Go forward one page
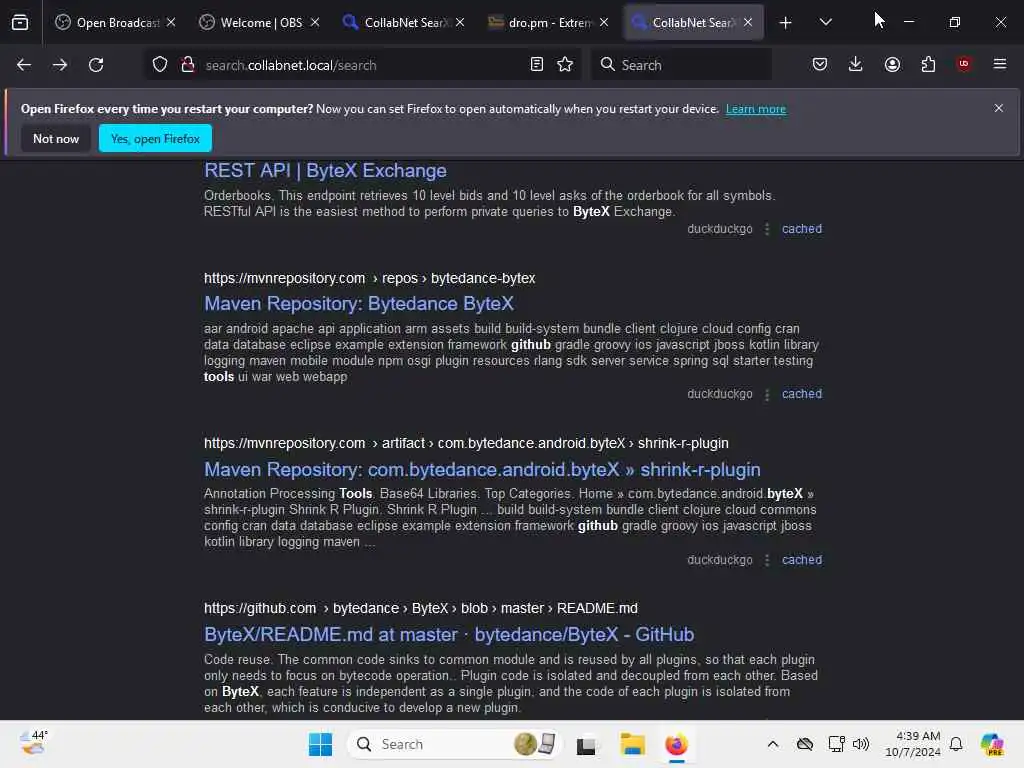 coord(59,65)
